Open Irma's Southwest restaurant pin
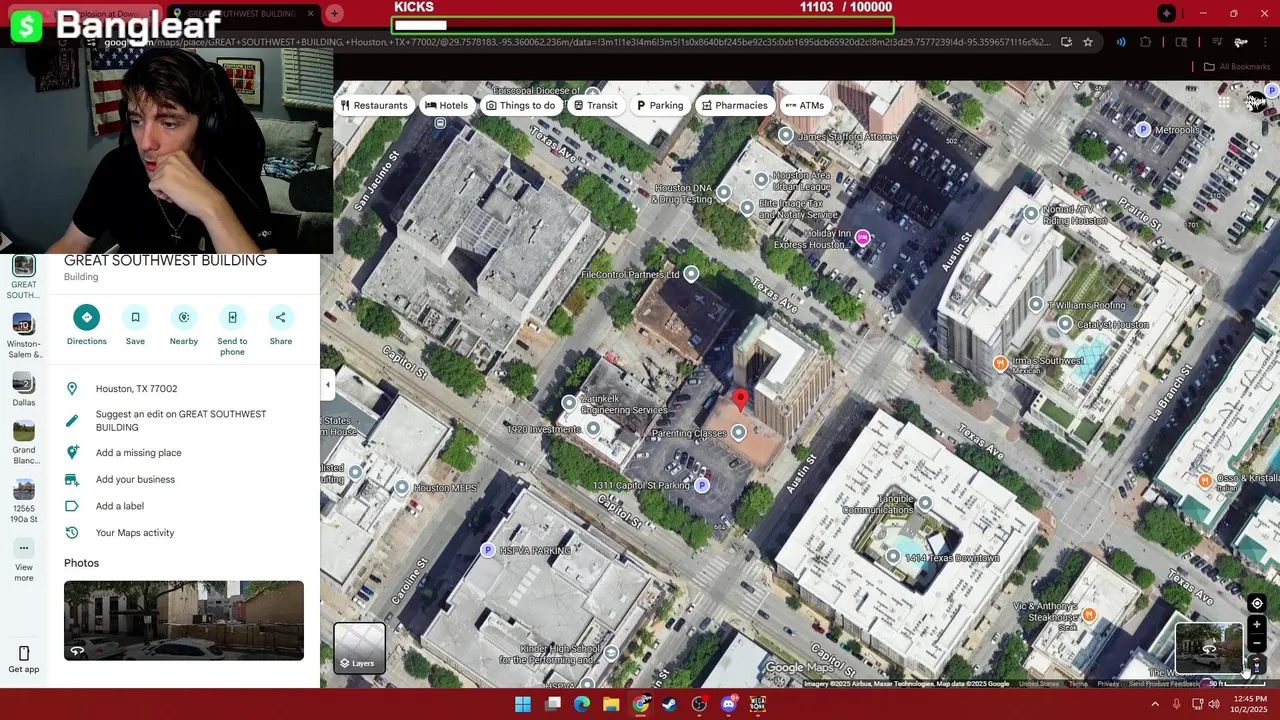Screen dimensions: 1280x720 tap(1000, 363)
